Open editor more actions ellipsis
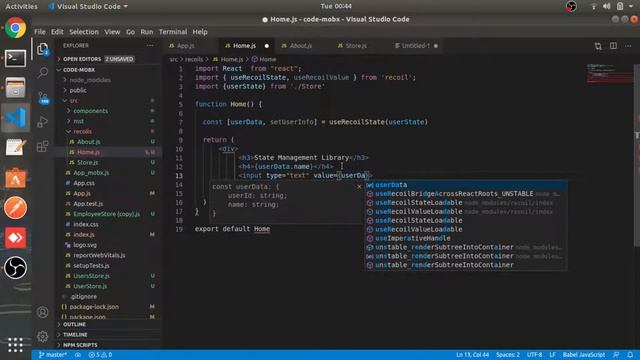This screenshot has width=640, height=360. coord(628,46)
